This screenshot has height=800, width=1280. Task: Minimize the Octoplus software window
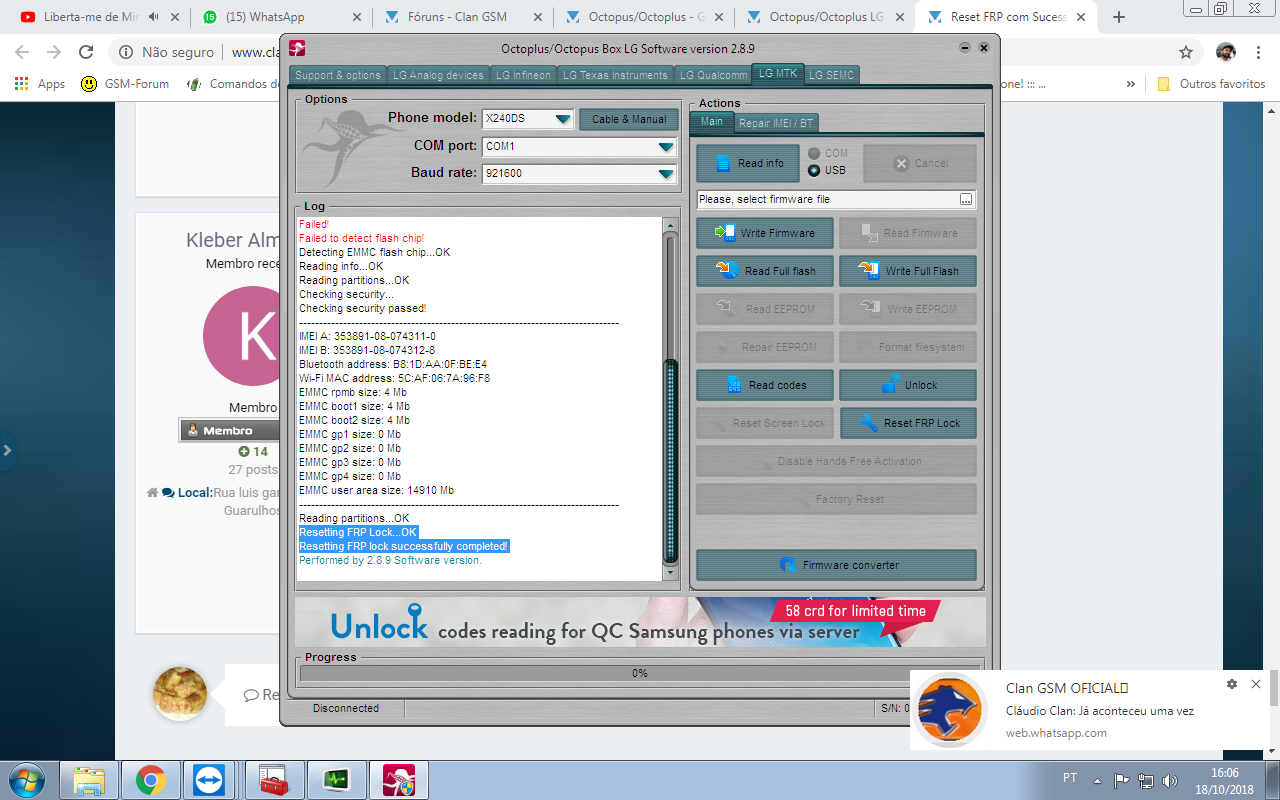point(964,48)
